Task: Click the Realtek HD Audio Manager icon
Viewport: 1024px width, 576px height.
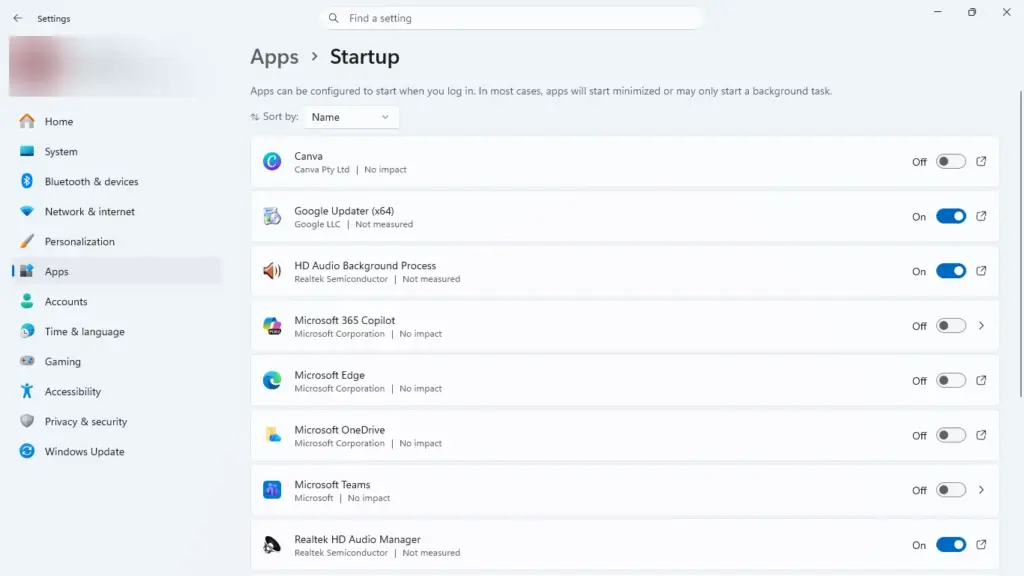Action: point(272,545)
